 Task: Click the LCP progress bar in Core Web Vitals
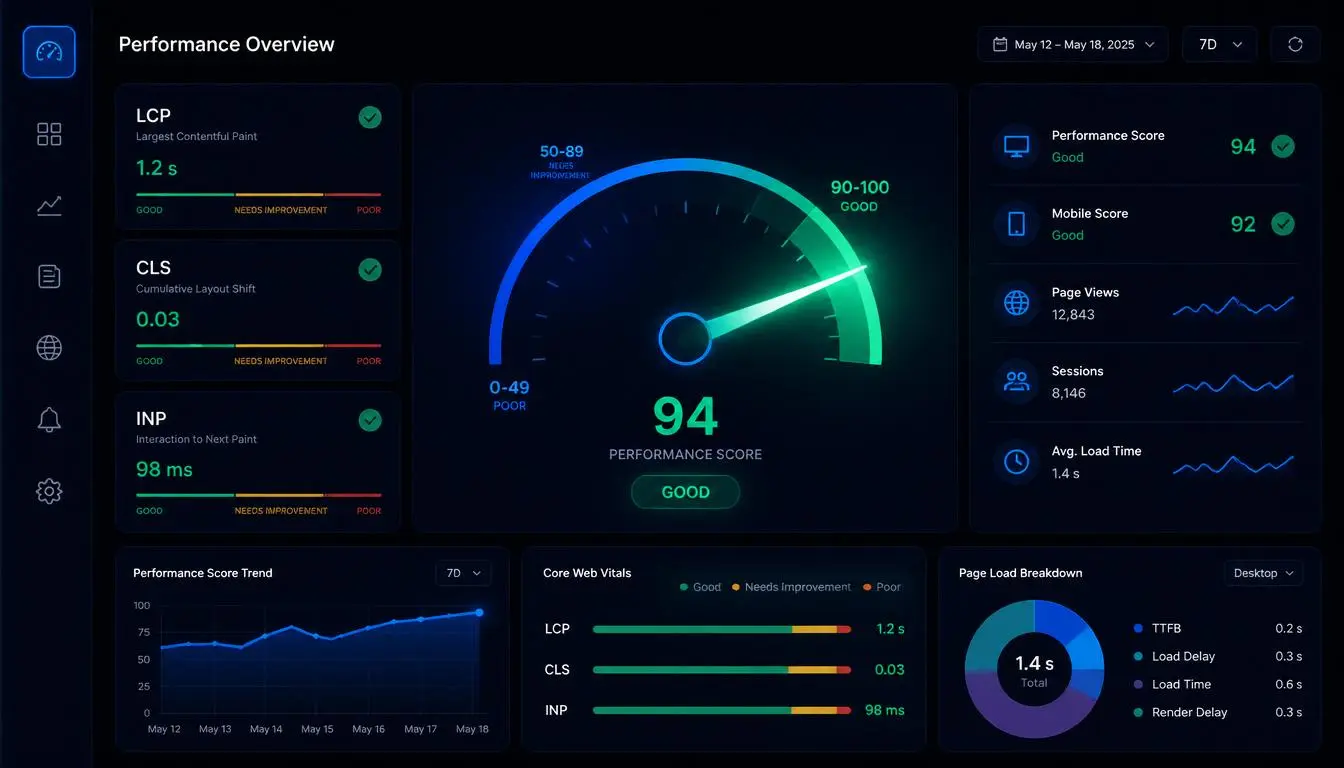tap(722, 629)
